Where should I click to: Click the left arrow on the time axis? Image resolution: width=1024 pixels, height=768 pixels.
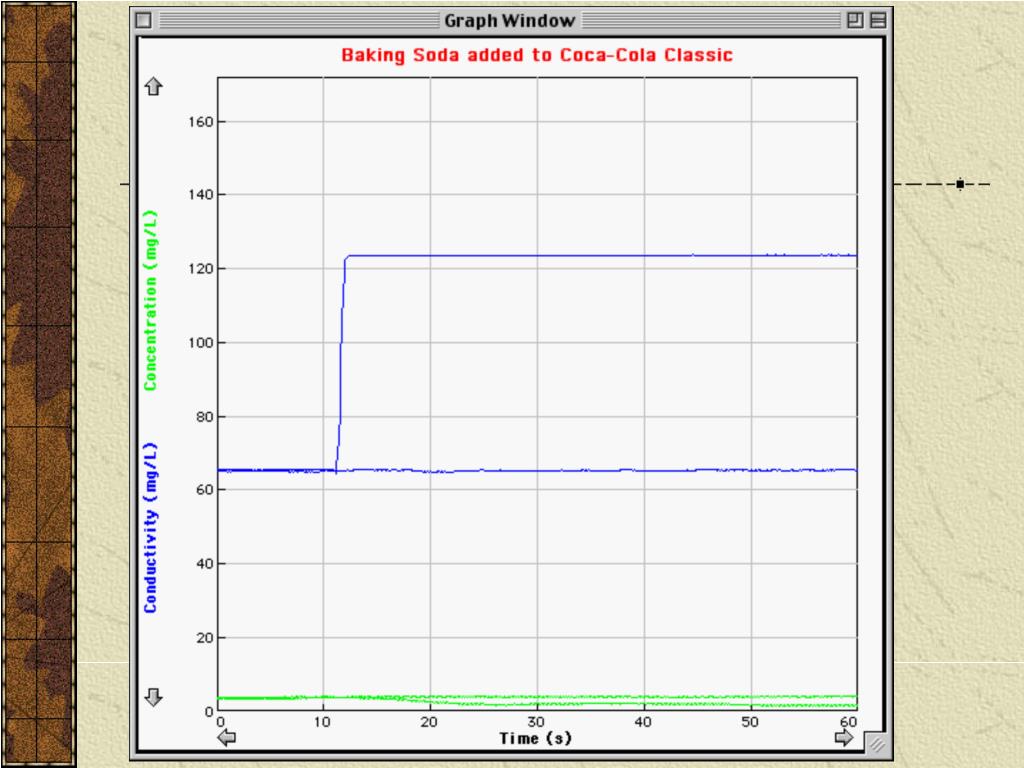pyautogui.click(x=226, y=738)
